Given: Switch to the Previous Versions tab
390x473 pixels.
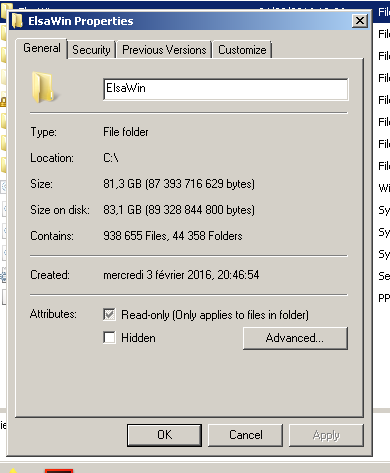Looking at the screenshot, I should [164, 50].
